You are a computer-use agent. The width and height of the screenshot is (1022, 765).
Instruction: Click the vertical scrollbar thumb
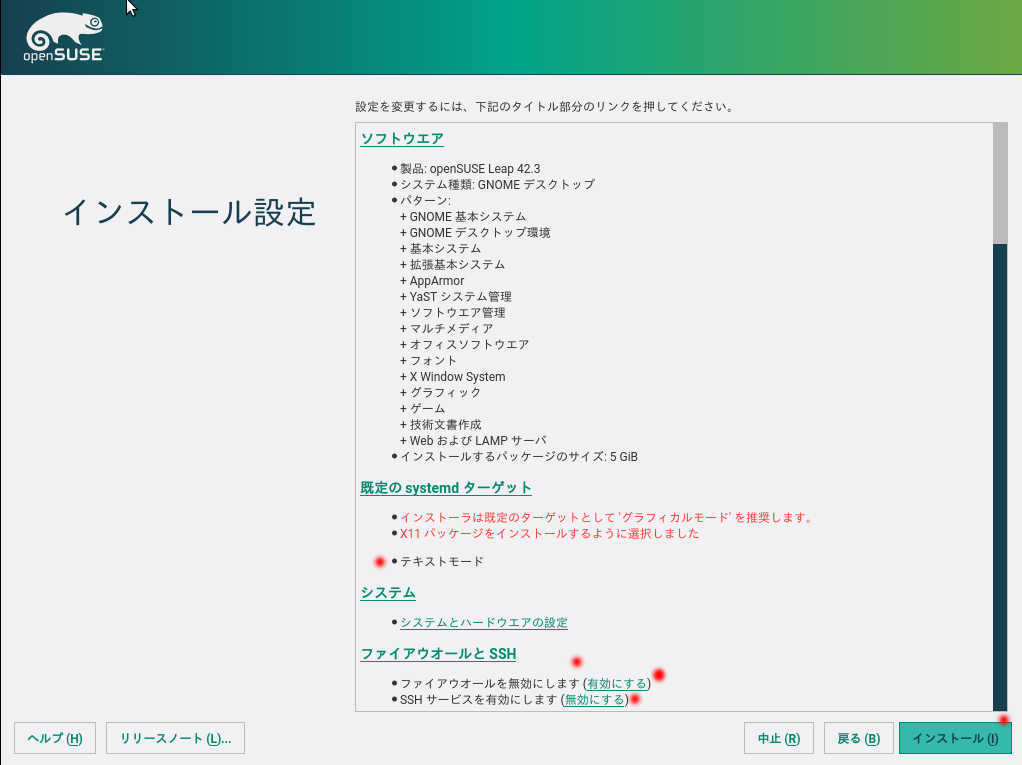click(1000, 183)
